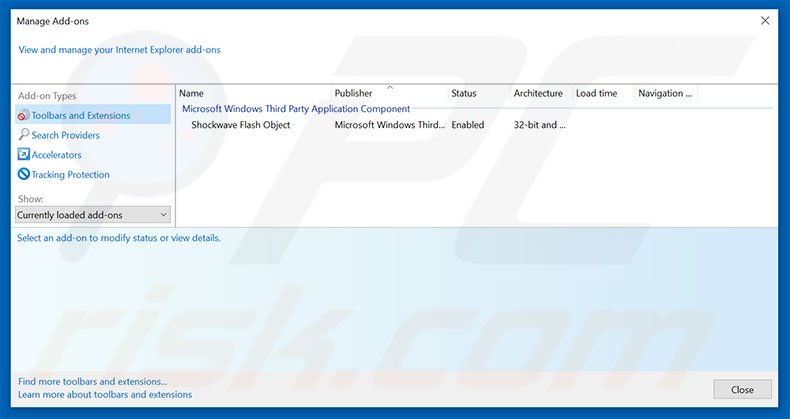Click the Toolbars and Extensions icon
Image resolution: width=790 pixels, height=419 pixels.
(23, 115)
